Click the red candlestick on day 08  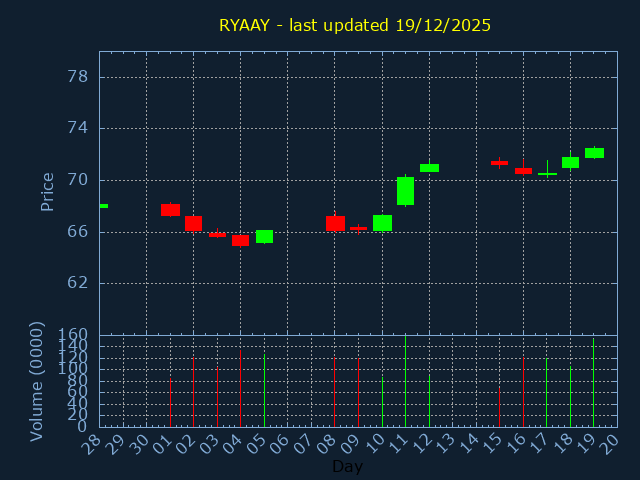(x=335, y=223)
